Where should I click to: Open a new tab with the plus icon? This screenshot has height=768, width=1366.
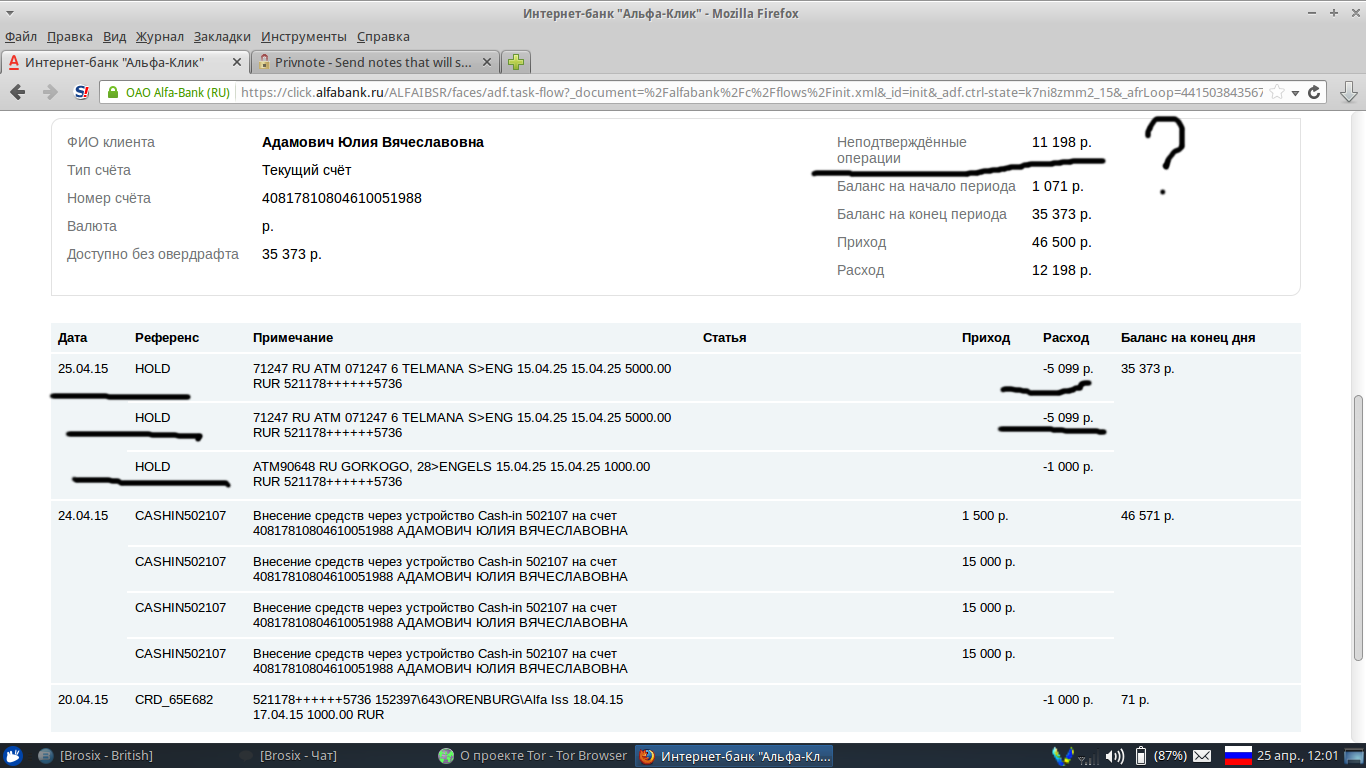click(515, 62)
